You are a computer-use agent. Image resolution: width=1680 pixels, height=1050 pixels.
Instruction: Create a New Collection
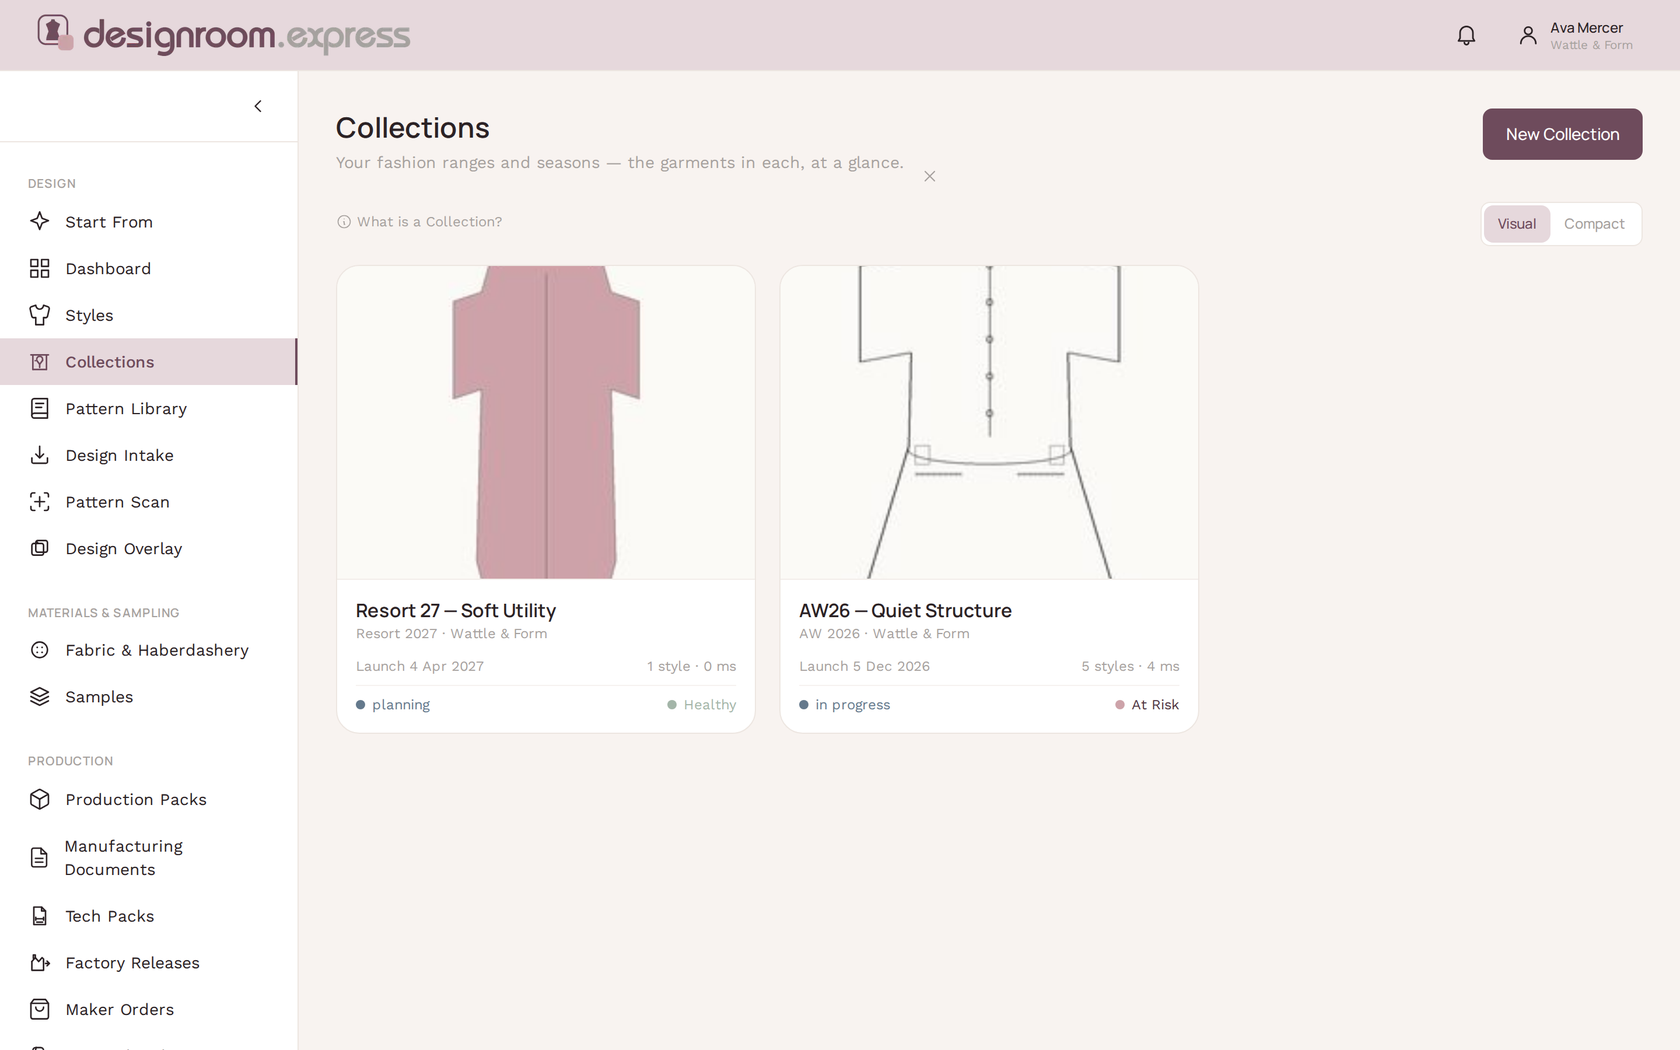click(x=1562, y=134)
